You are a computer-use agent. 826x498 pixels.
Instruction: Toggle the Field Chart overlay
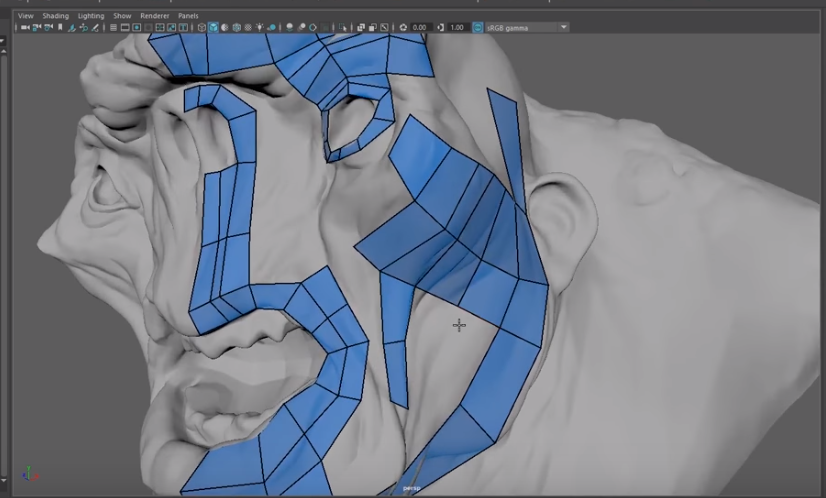click(x=160, y=27)
